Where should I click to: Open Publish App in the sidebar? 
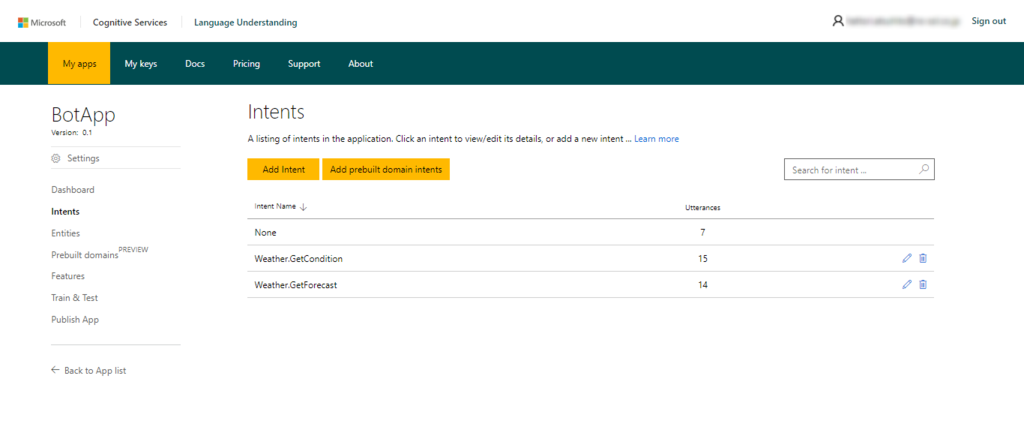tap(75, 319)
